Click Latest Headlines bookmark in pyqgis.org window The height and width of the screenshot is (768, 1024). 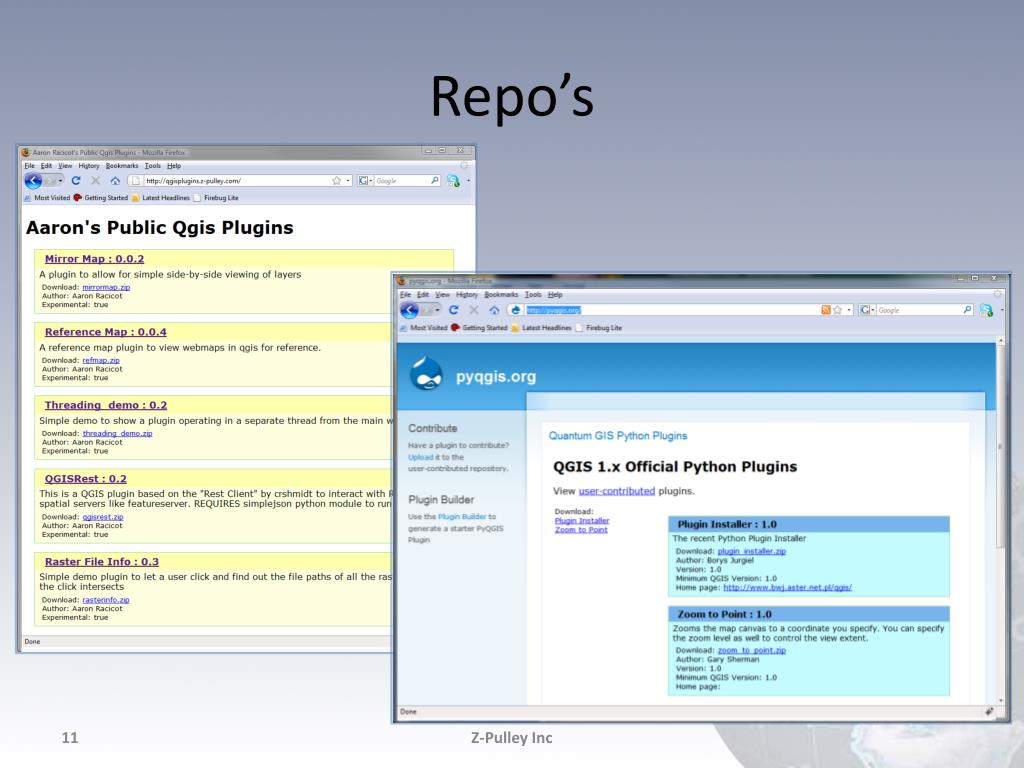point(541,328)
